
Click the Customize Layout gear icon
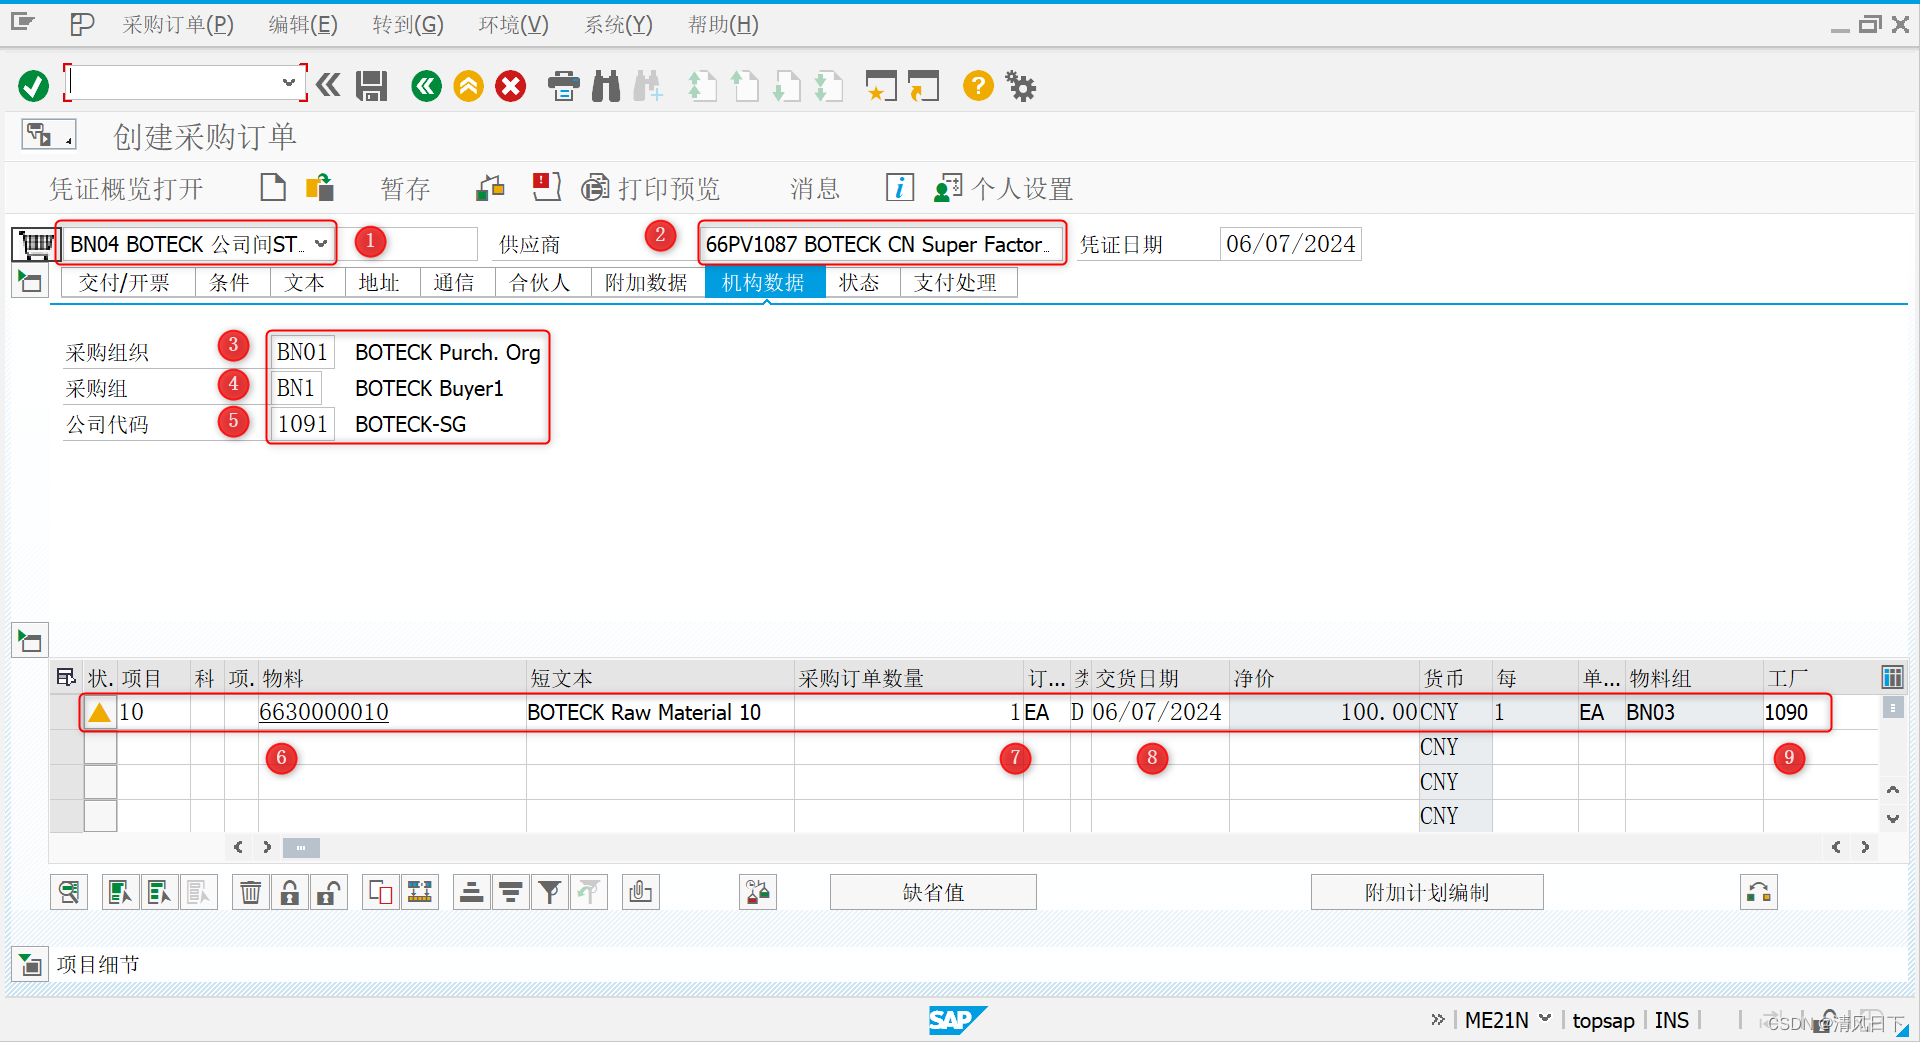coord(1021,86)
